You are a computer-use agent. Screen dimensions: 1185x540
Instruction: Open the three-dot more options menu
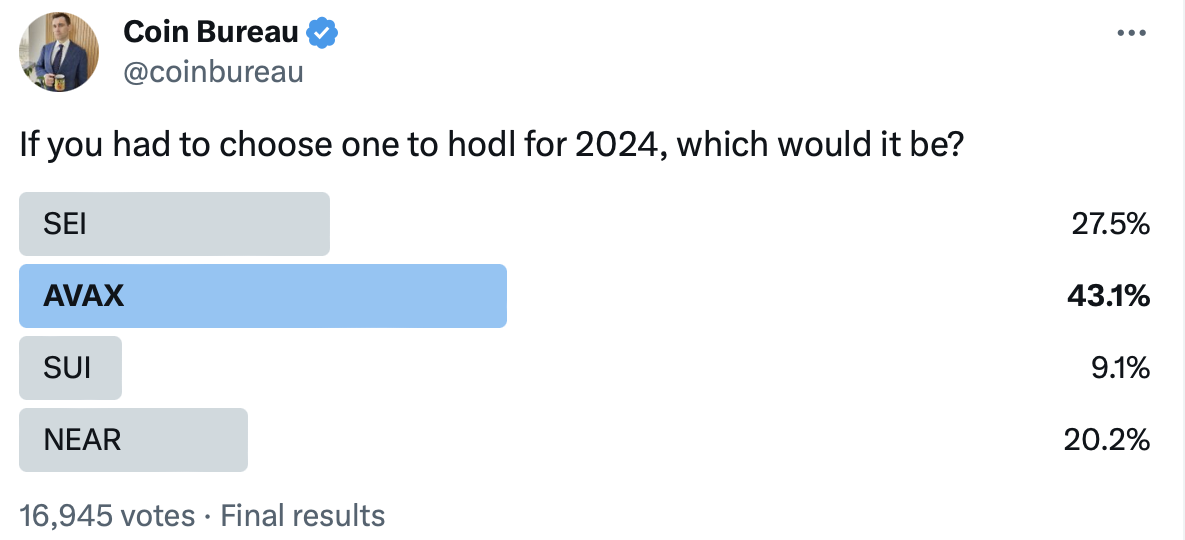pos(1131,33)
